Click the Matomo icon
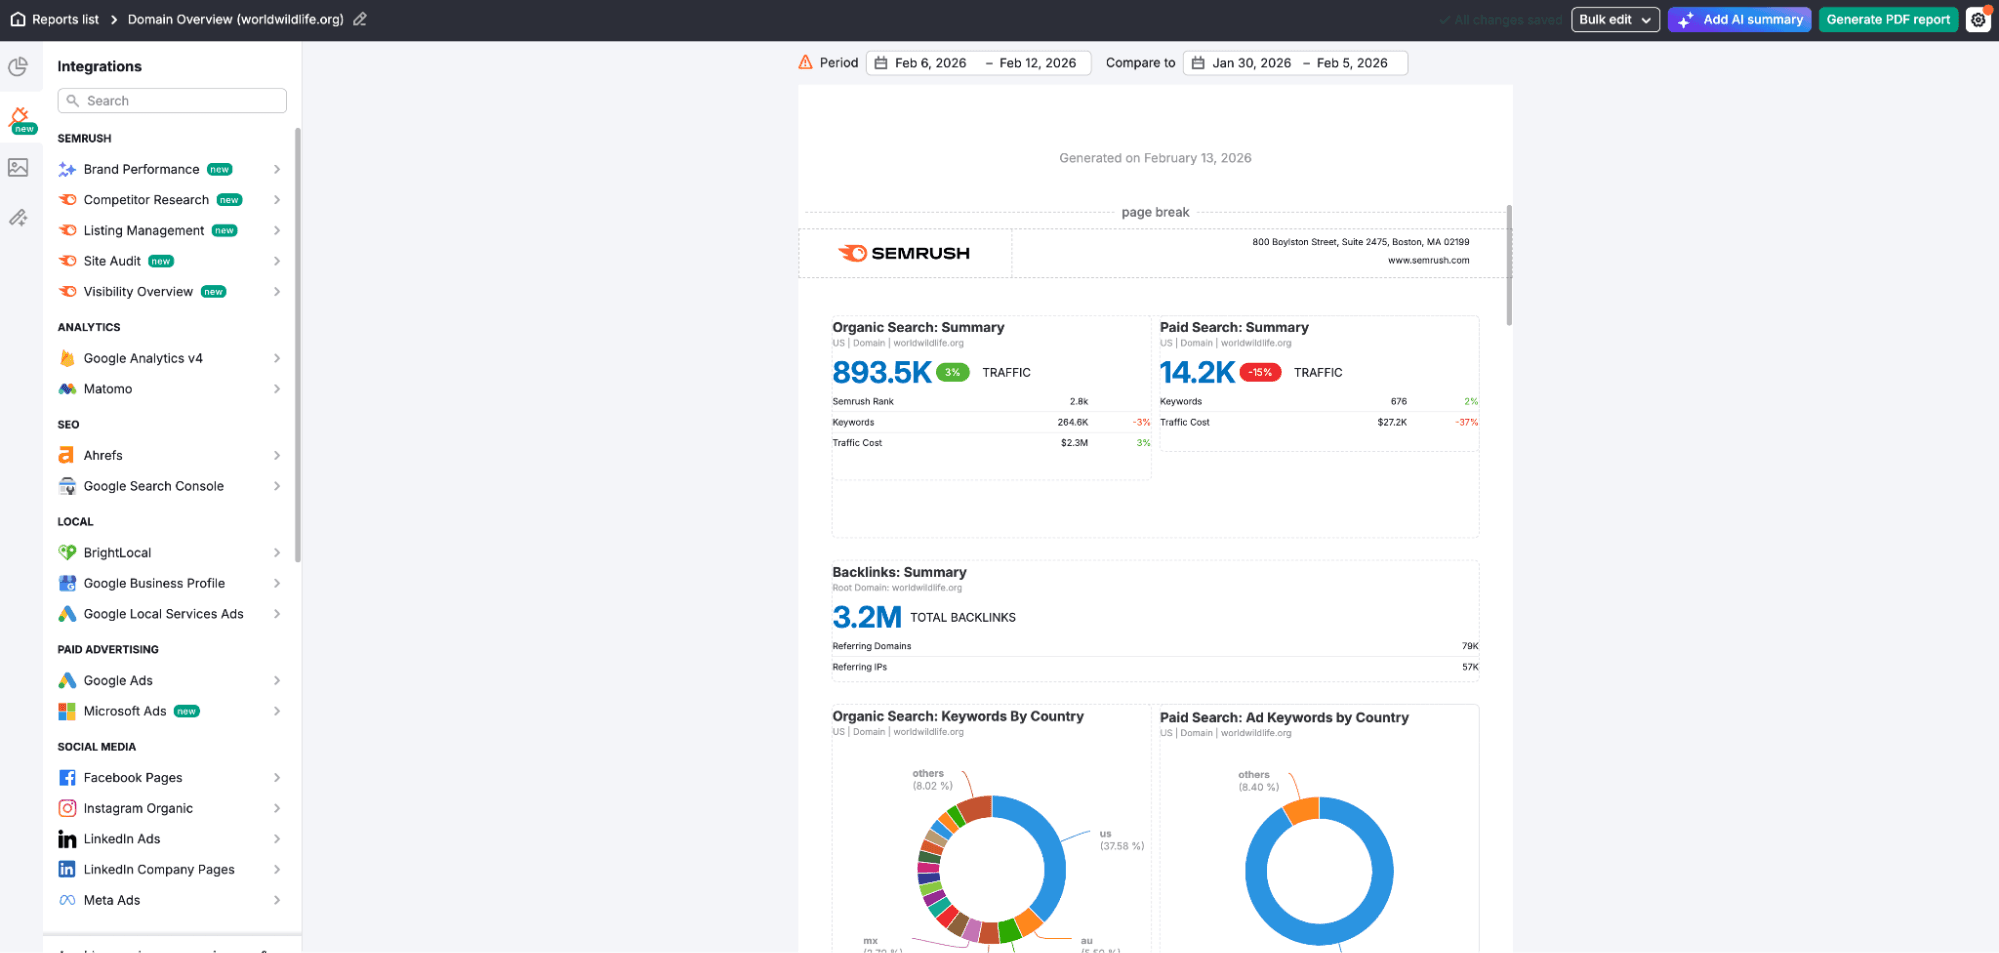The image size is (1999, 953). click(67, 389)
